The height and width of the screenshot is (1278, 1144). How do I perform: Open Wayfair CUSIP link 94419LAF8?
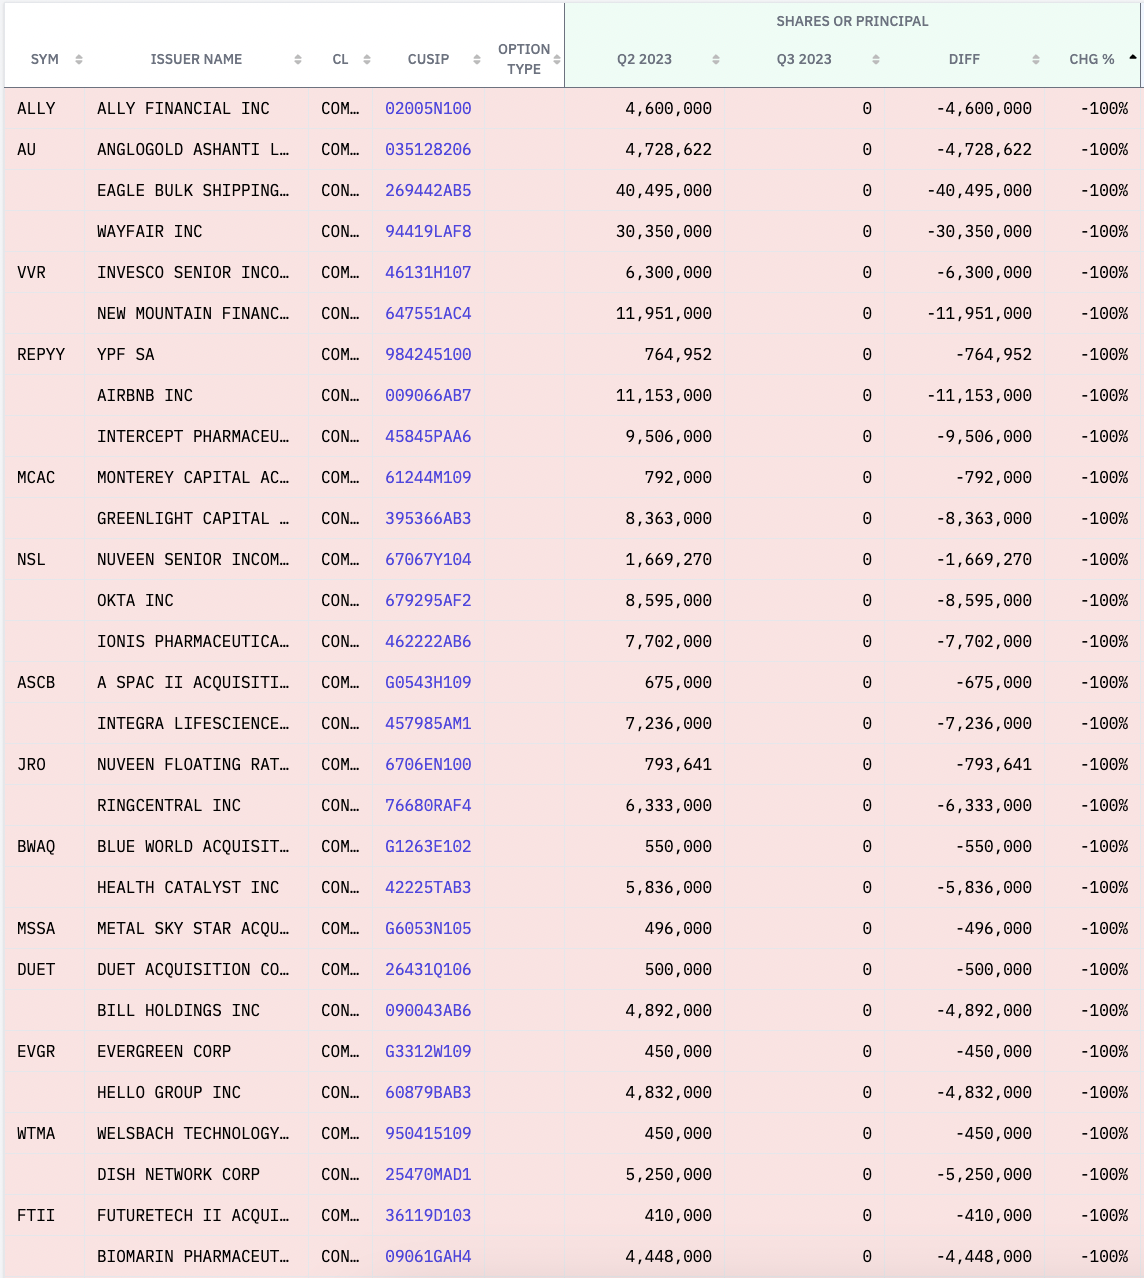coord(428,232)
